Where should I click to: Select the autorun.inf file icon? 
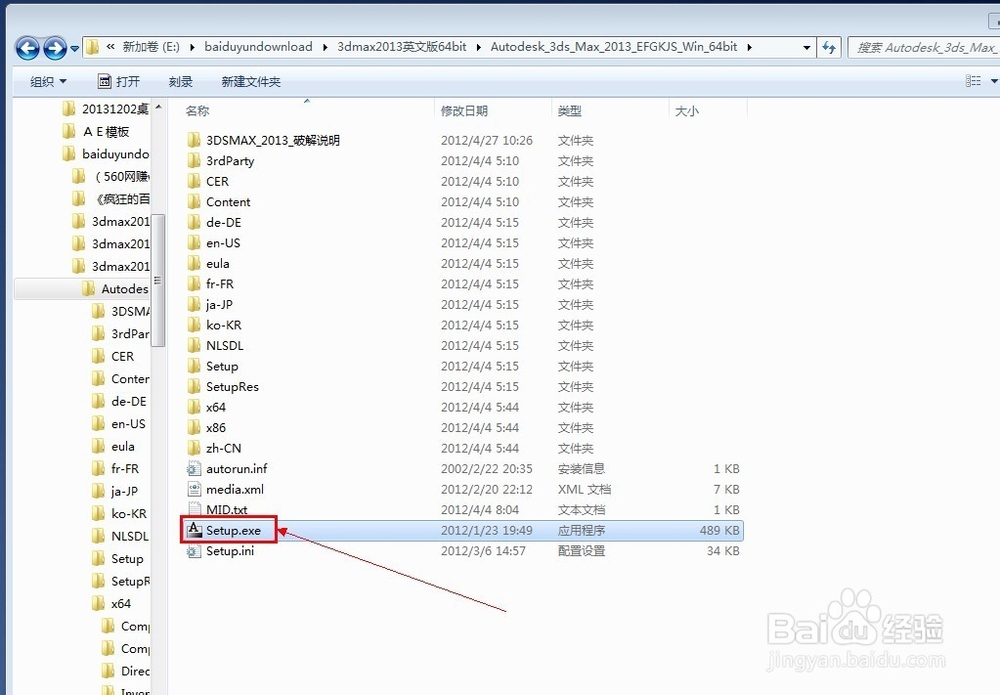coord(194,469)
